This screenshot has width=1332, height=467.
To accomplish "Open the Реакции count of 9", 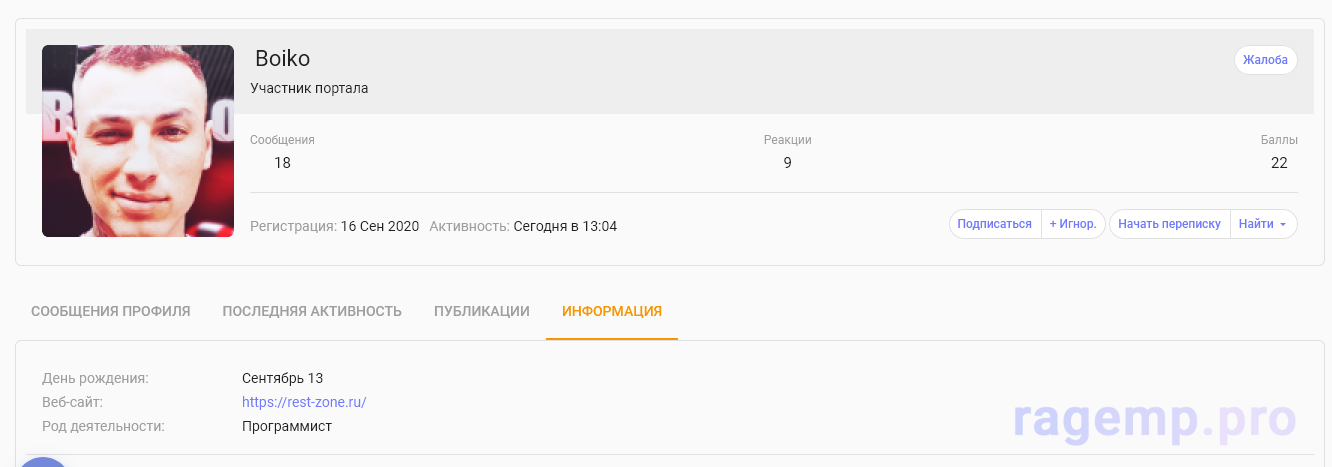I will click(787, 163).
